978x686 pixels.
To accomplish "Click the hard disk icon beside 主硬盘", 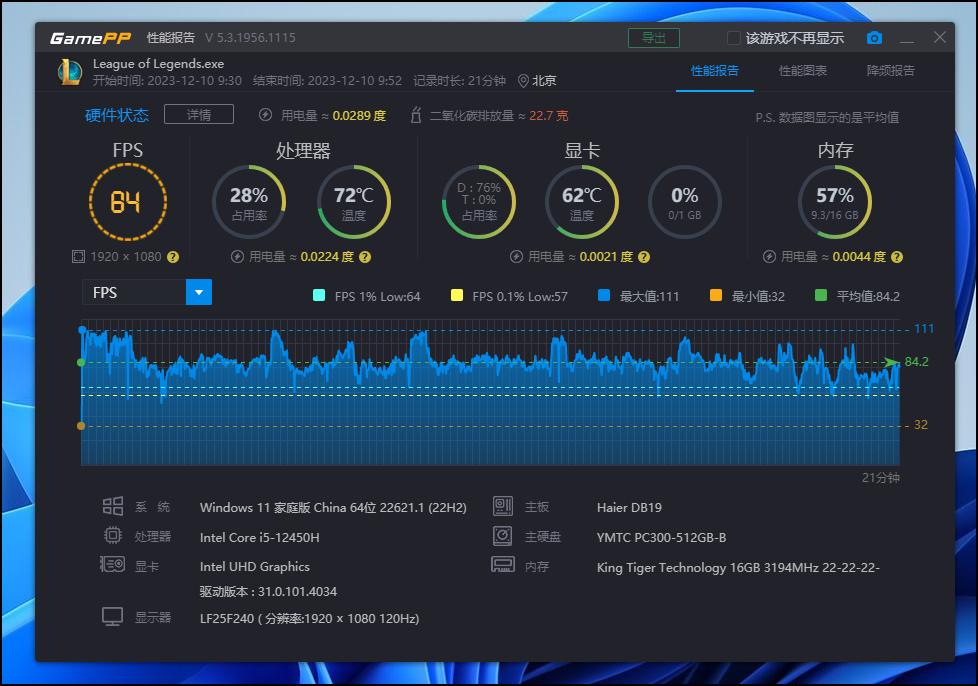I will (503, 536).
